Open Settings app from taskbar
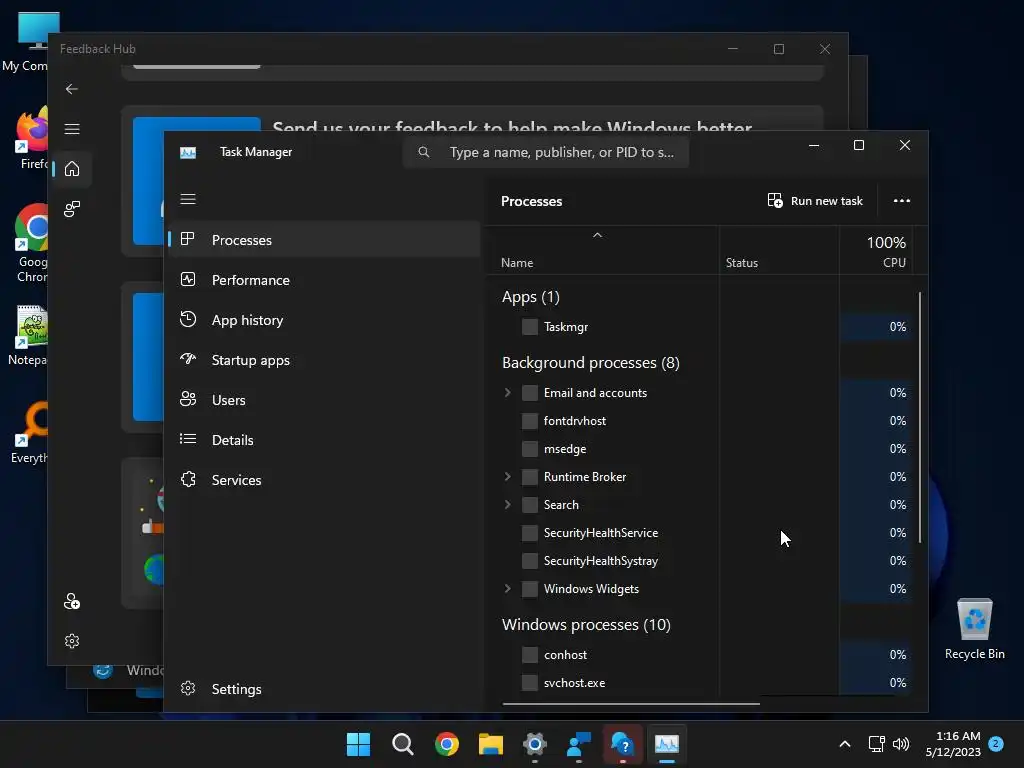1024x768 pixels. [x=535, y=744]
